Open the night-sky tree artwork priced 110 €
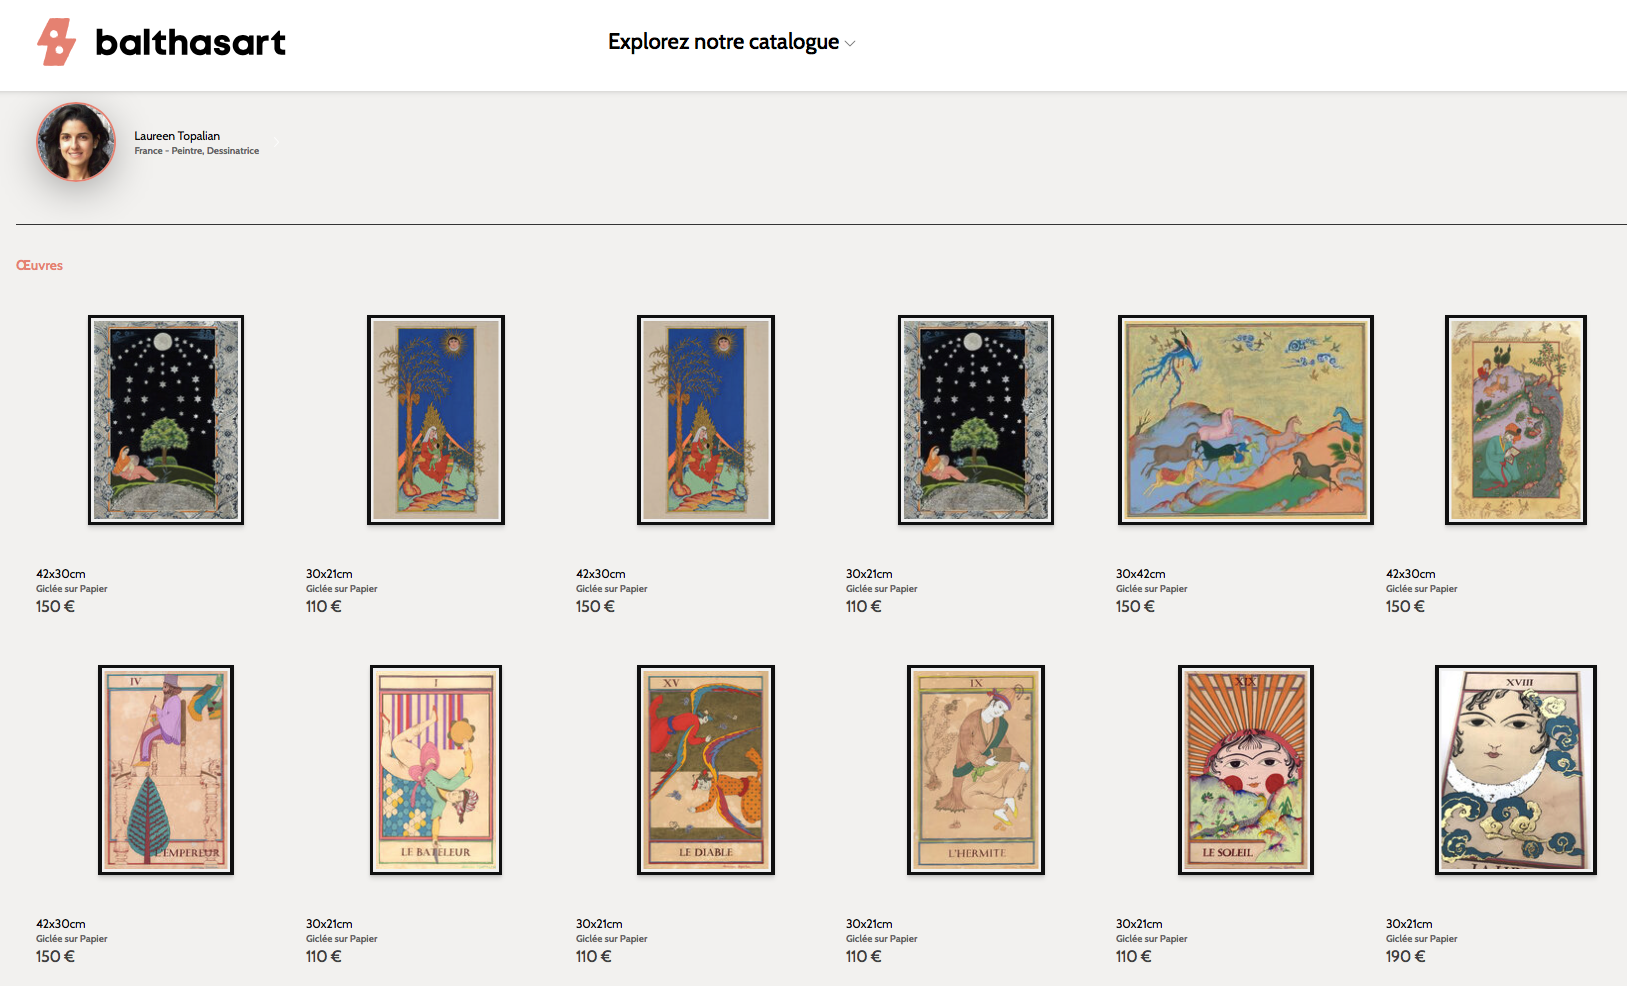 tap(976, 420)
